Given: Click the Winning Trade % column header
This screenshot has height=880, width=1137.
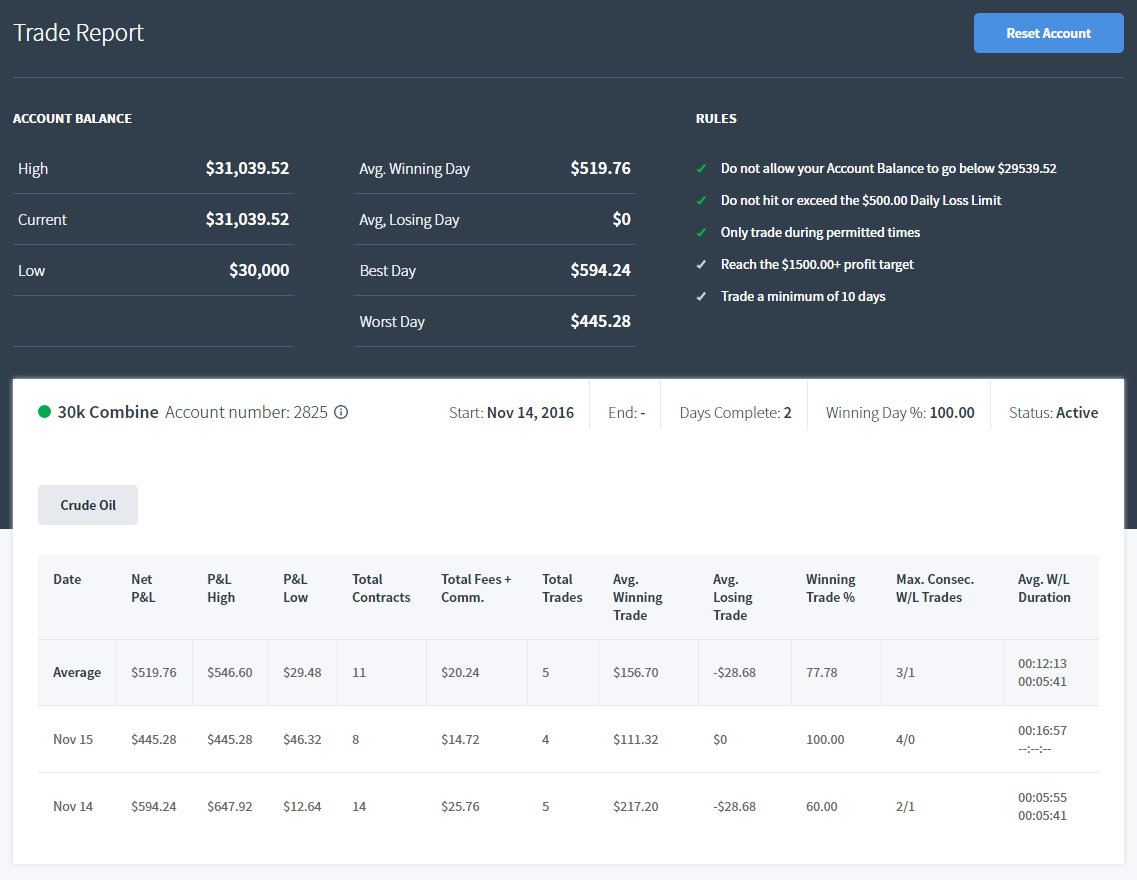Looking at the screenshot, I should pyautogui.click(x=830, y=589).
